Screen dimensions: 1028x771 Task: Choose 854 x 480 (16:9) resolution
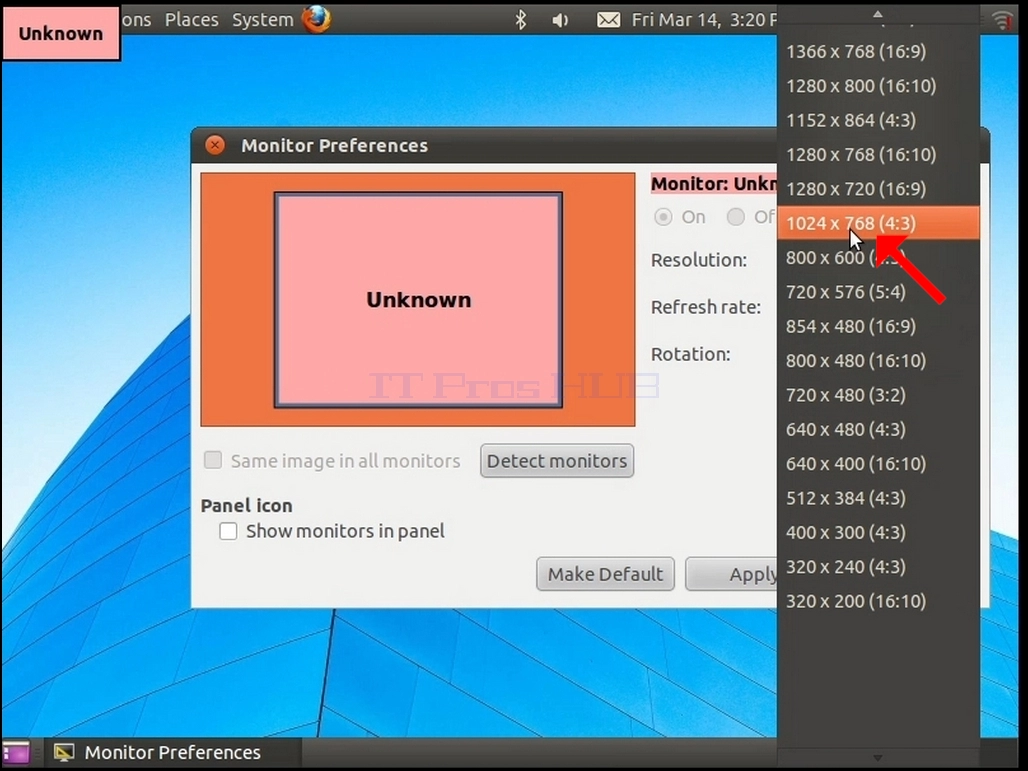click(x=878, y=326)
